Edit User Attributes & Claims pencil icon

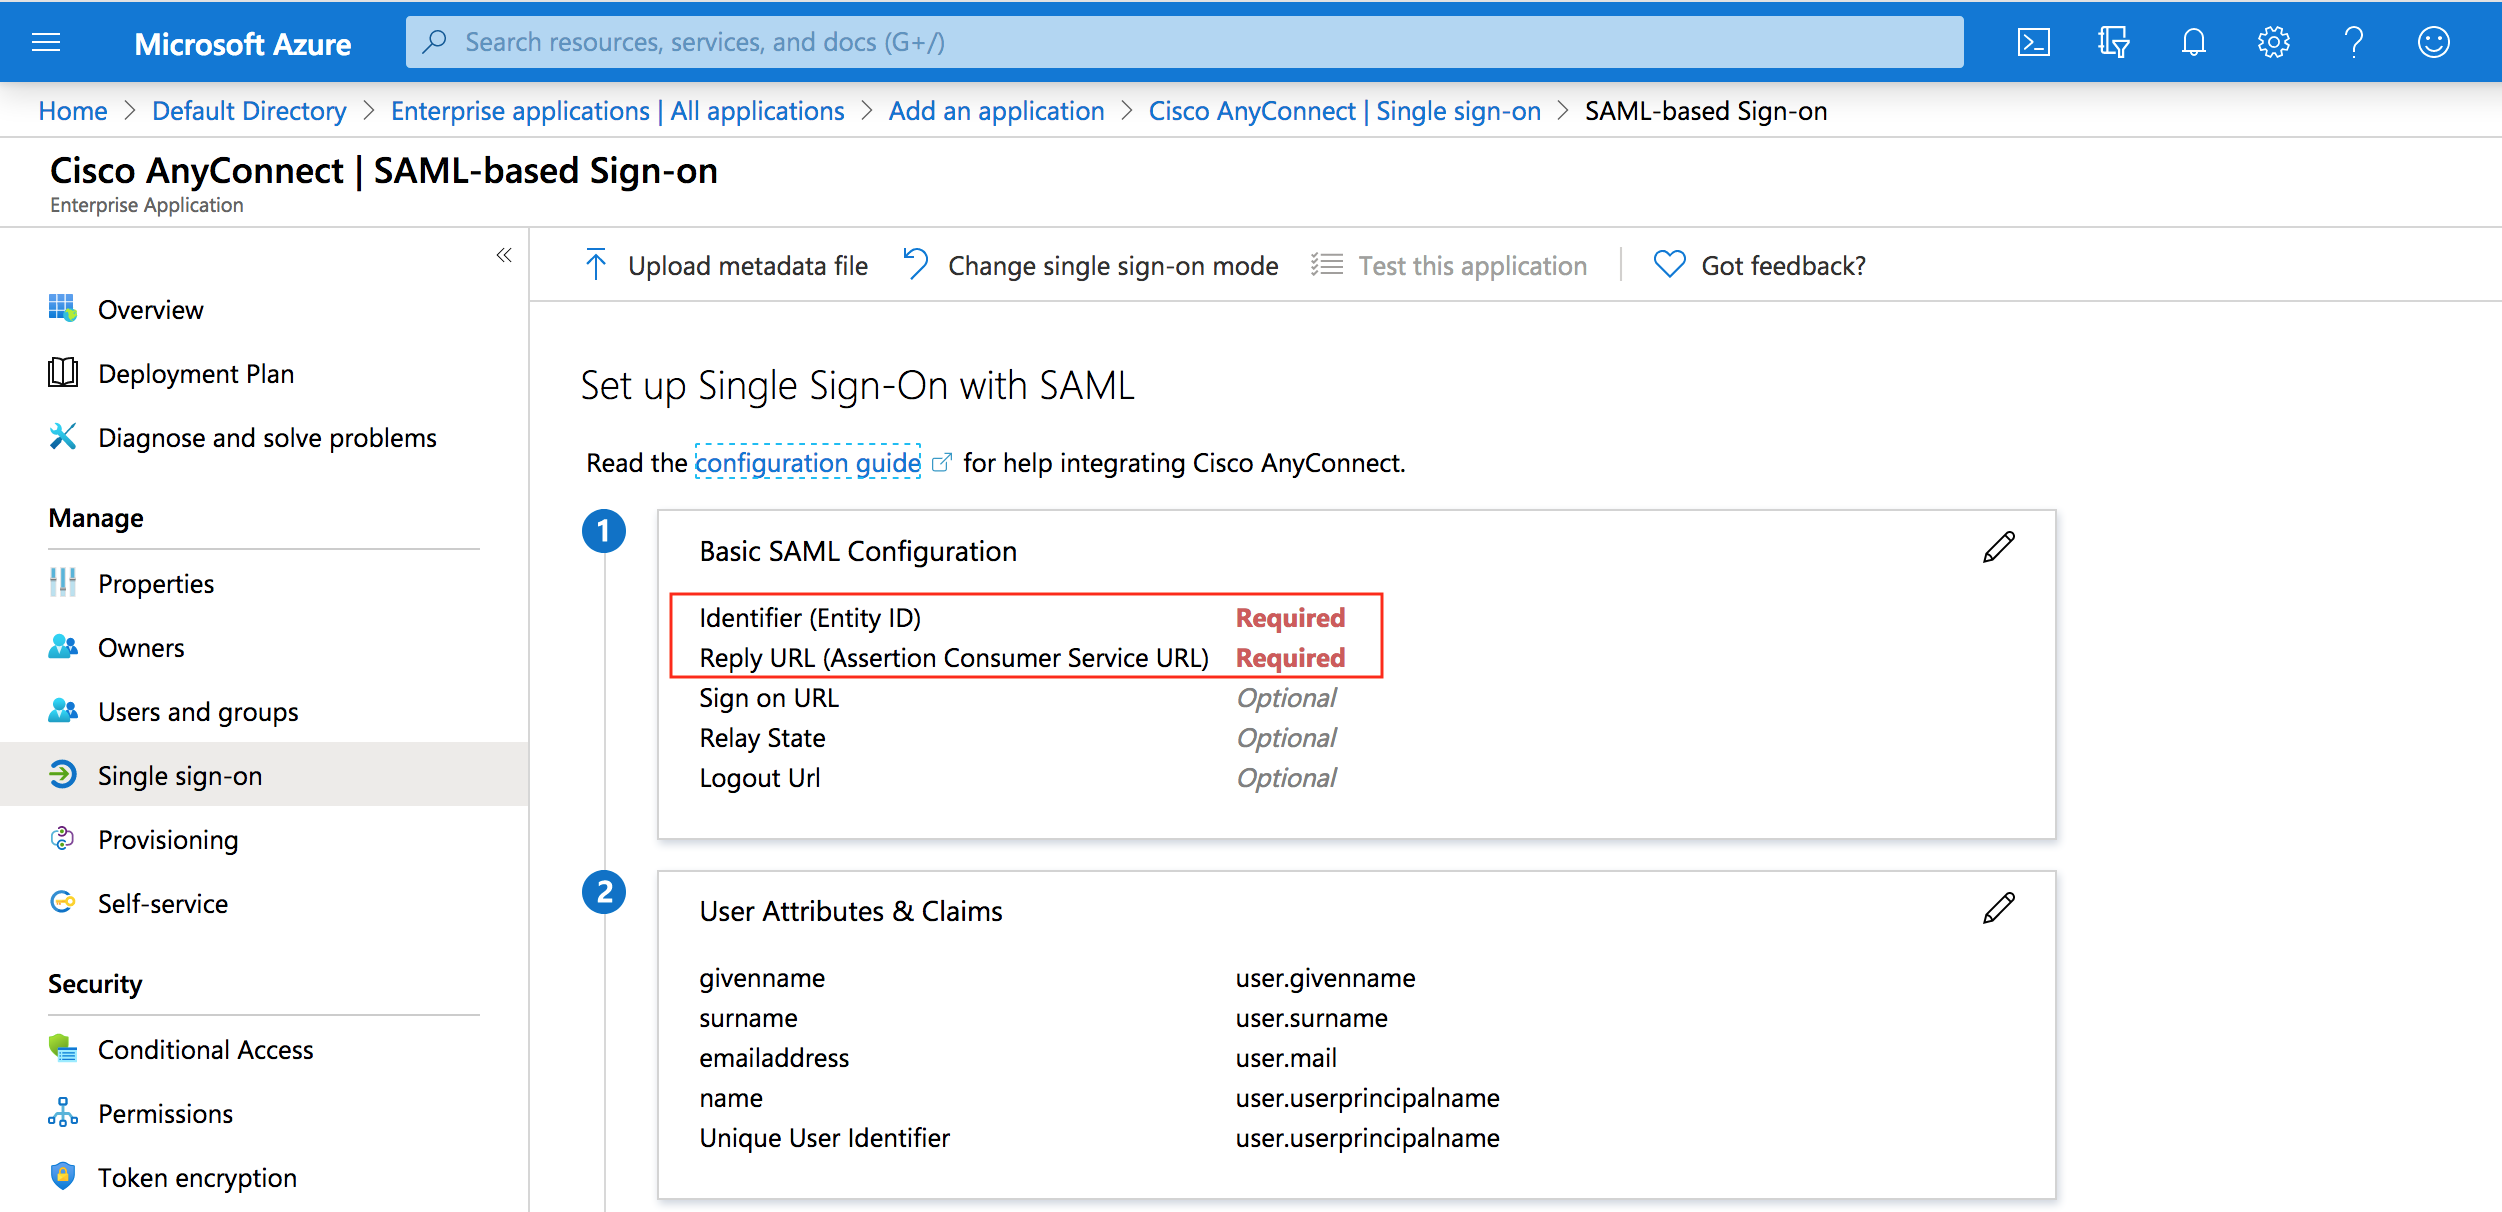[1998, 908]
